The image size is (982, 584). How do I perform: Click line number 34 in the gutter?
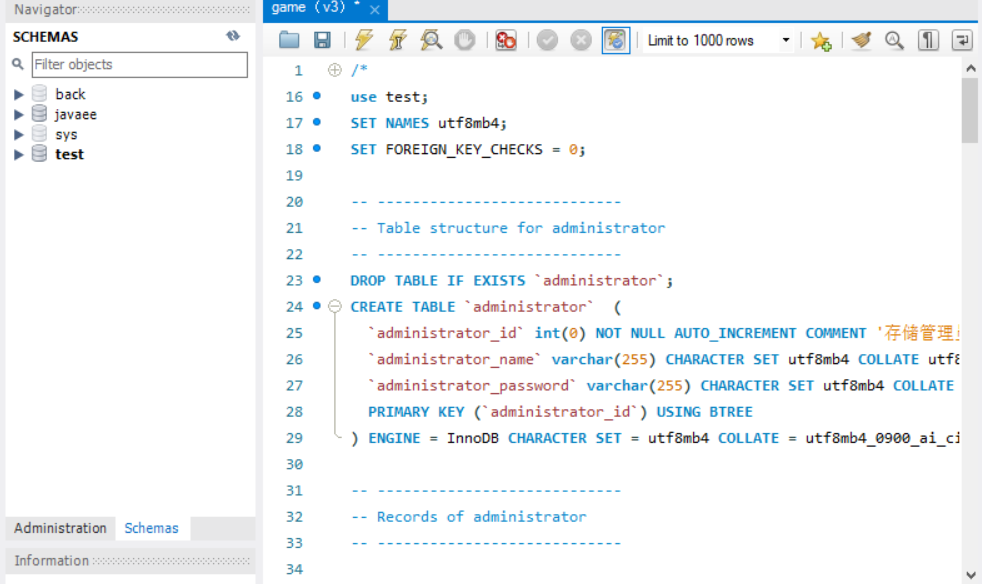pos(294,569)
